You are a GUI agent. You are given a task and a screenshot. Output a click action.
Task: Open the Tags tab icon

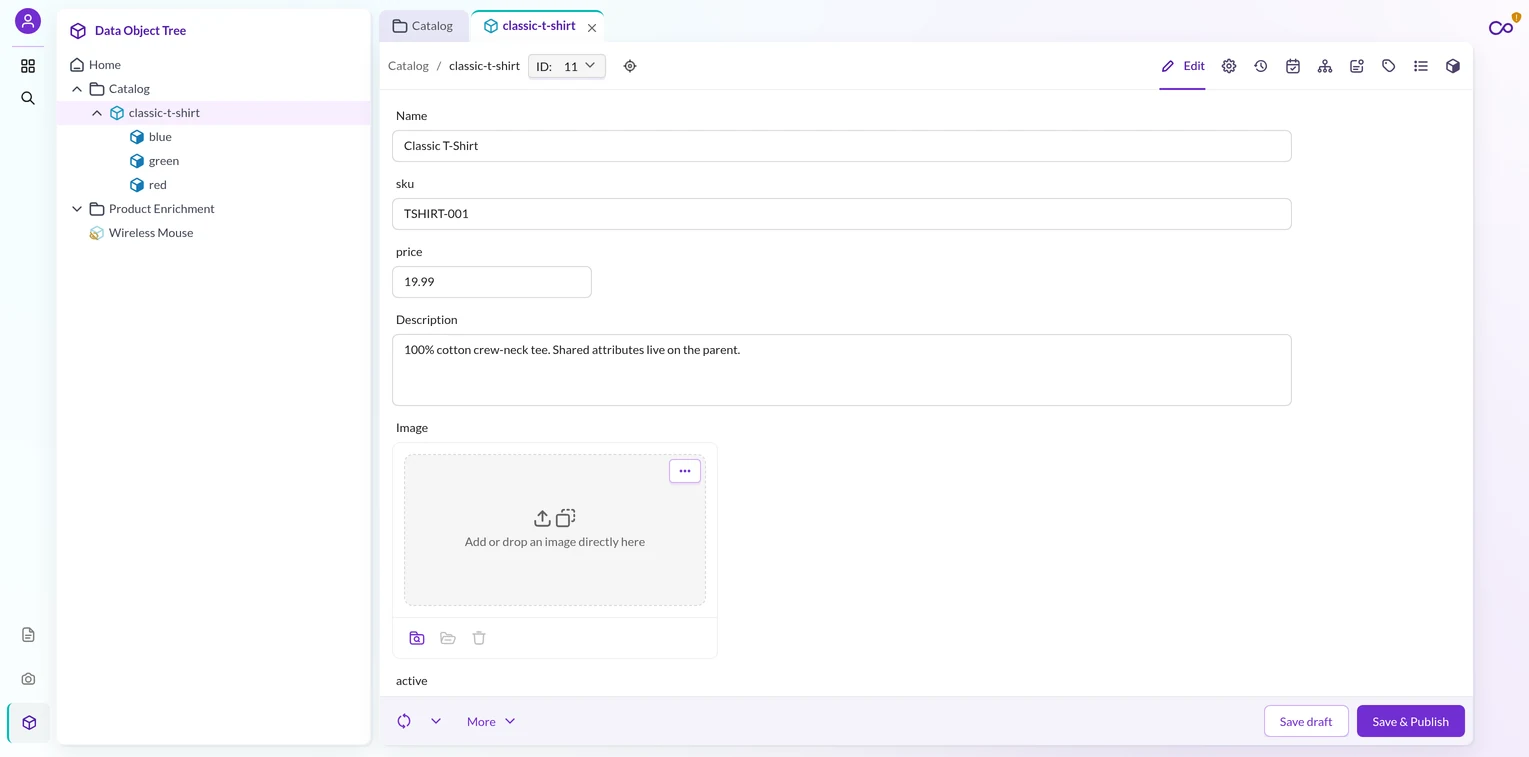pos(1389,66)
